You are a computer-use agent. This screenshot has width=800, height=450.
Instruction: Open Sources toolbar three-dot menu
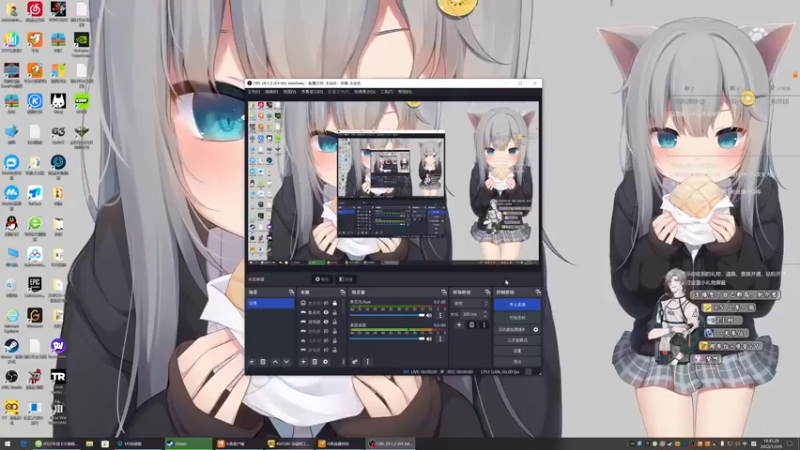(343, 362)
